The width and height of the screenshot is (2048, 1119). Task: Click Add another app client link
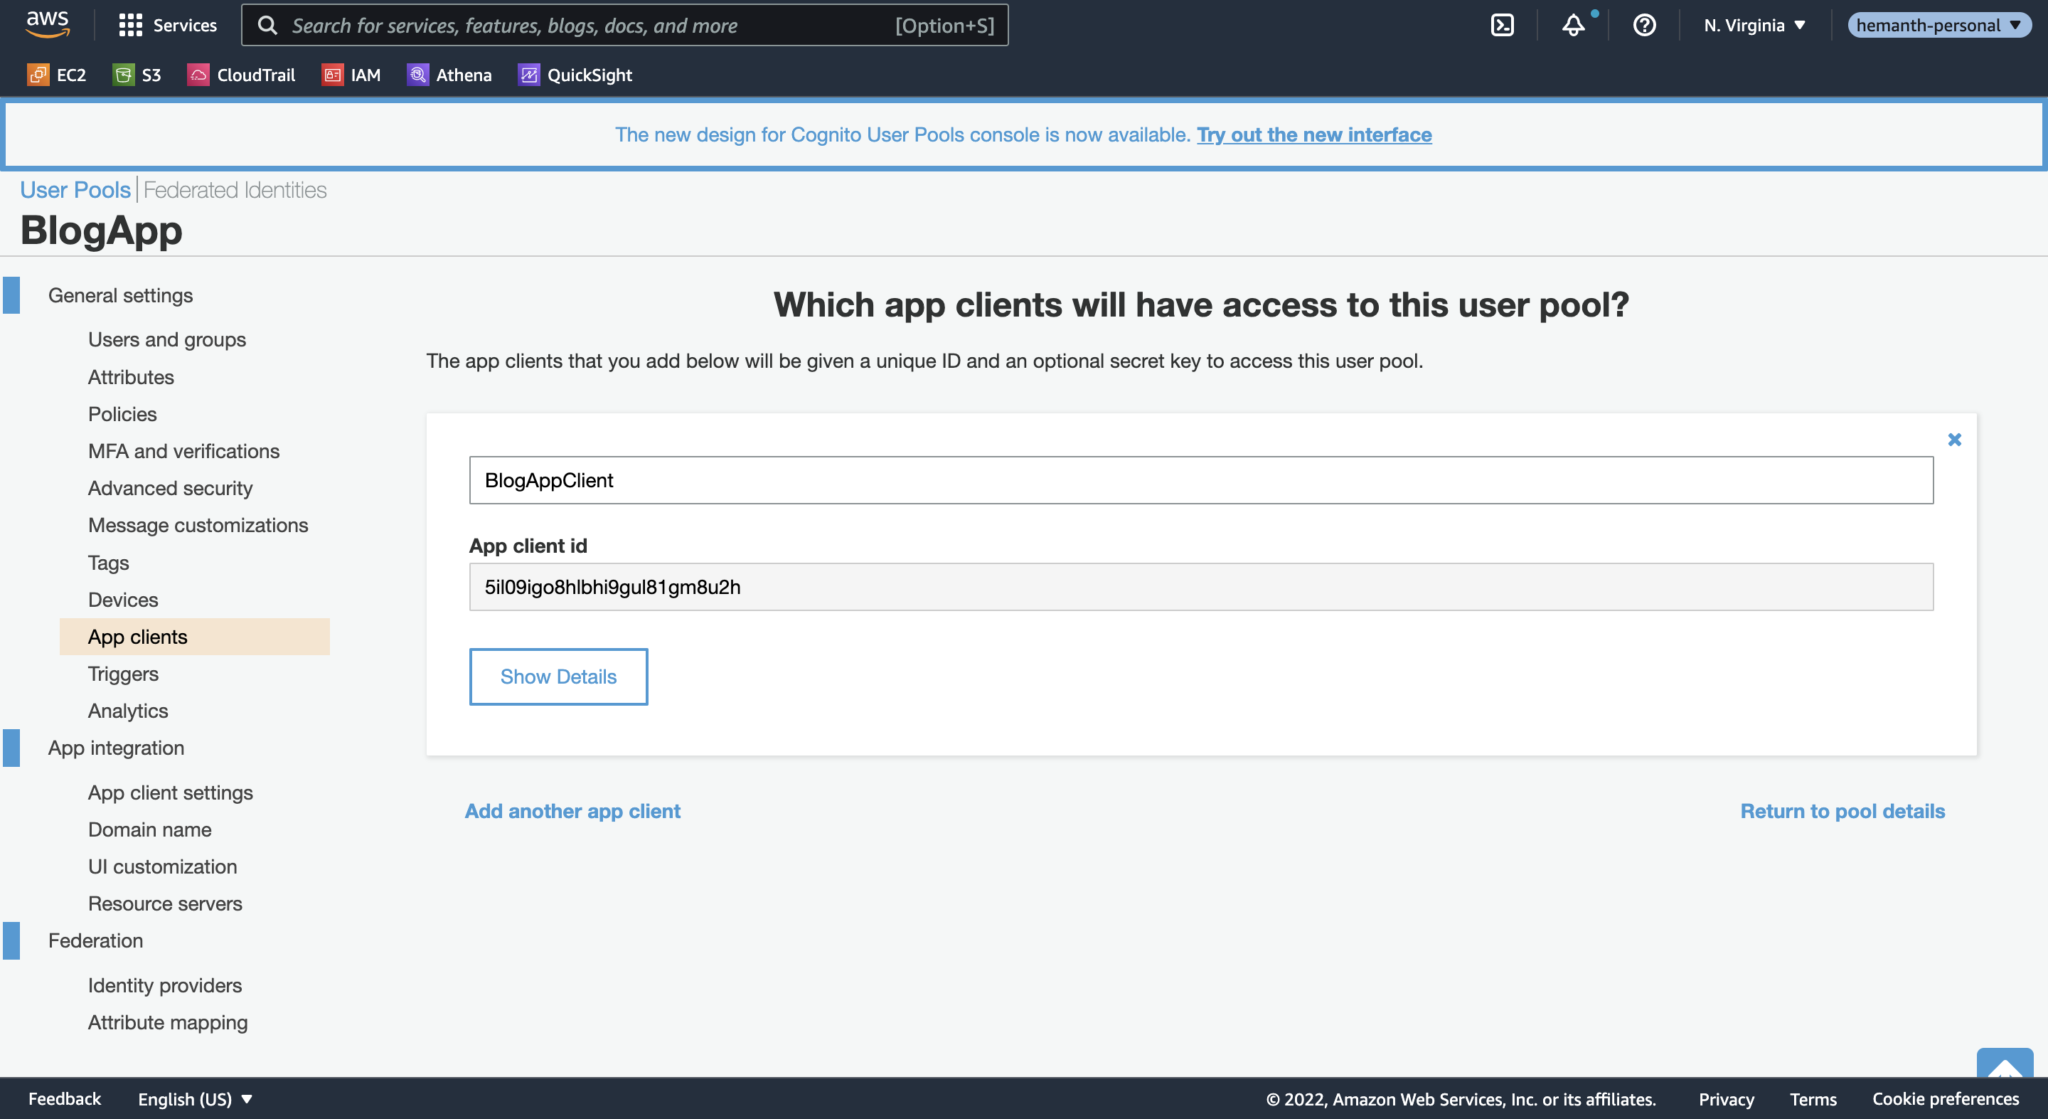pos(572,811)
